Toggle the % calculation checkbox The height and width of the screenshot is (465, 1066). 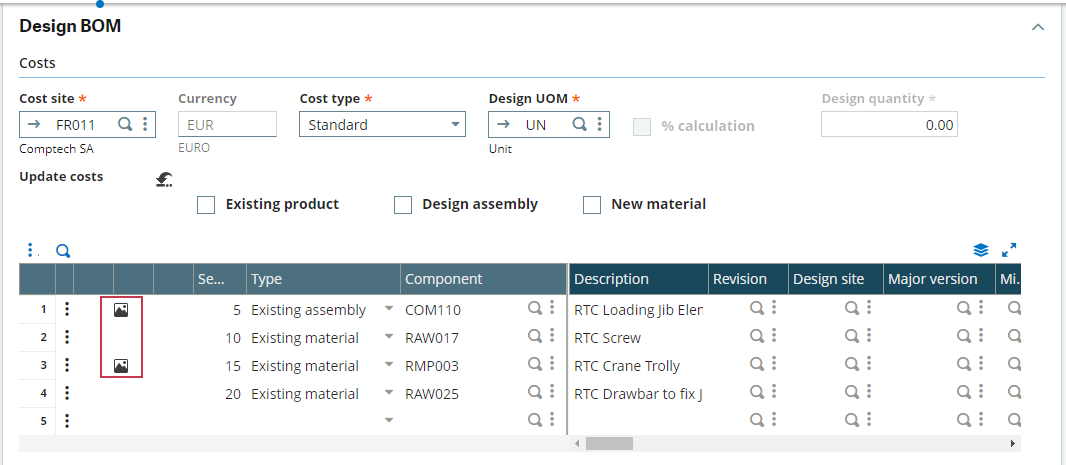click(642, 126)
